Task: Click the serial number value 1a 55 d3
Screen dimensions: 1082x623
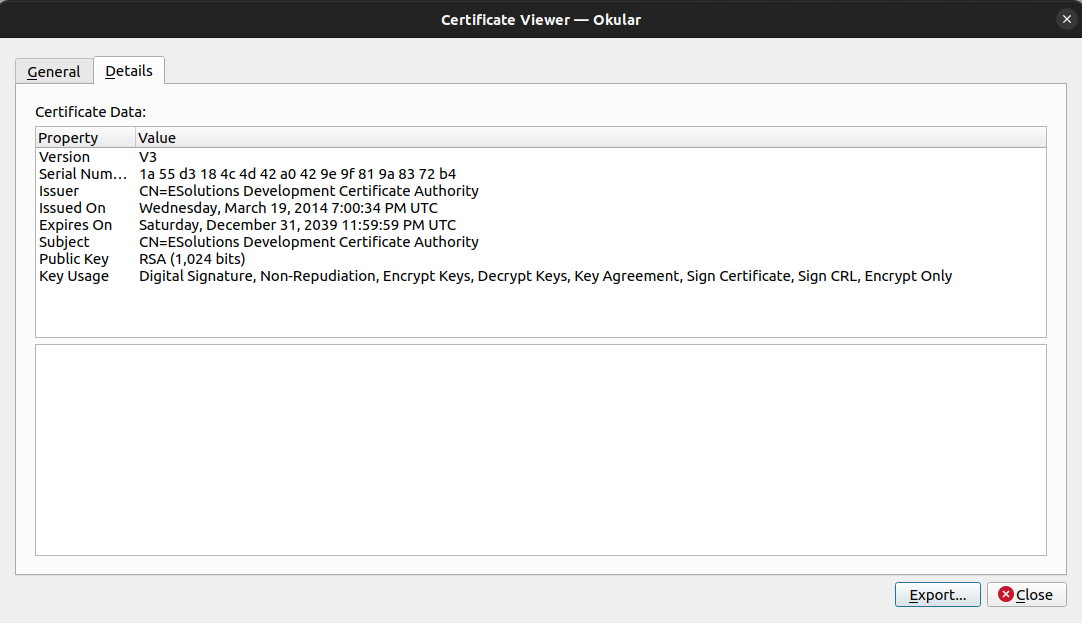Action: (x=297, y=174)
